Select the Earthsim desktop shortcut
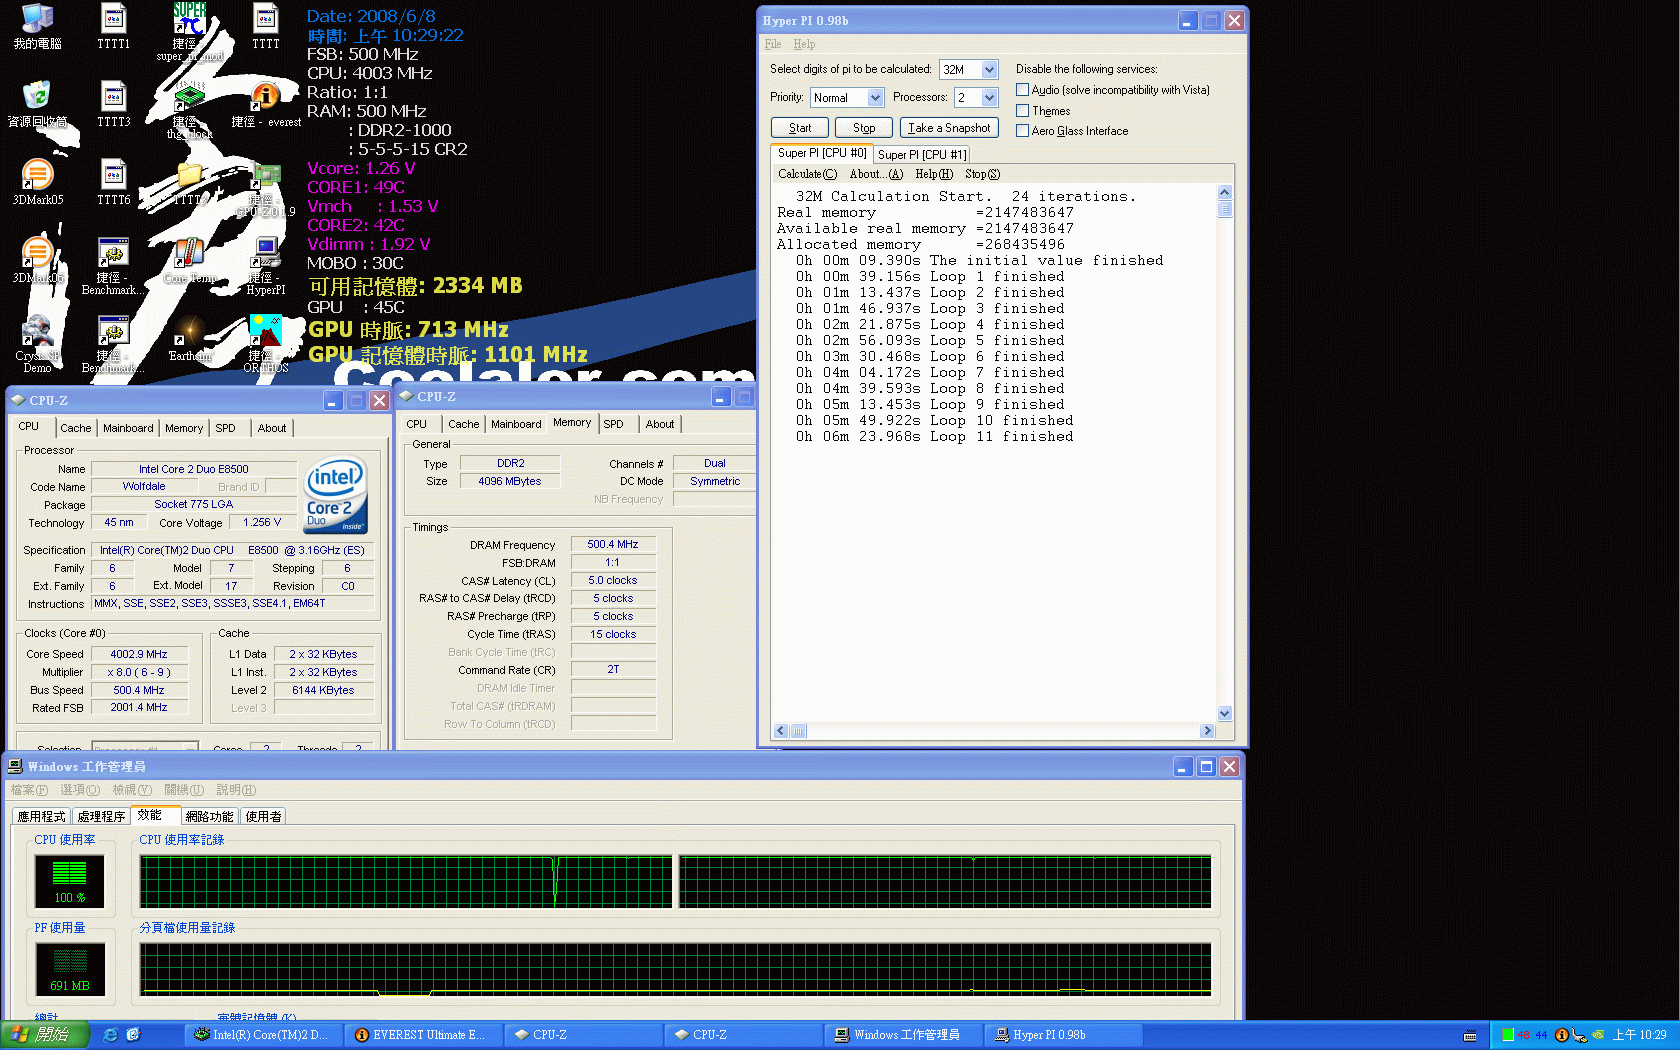 tap(189, 338)
